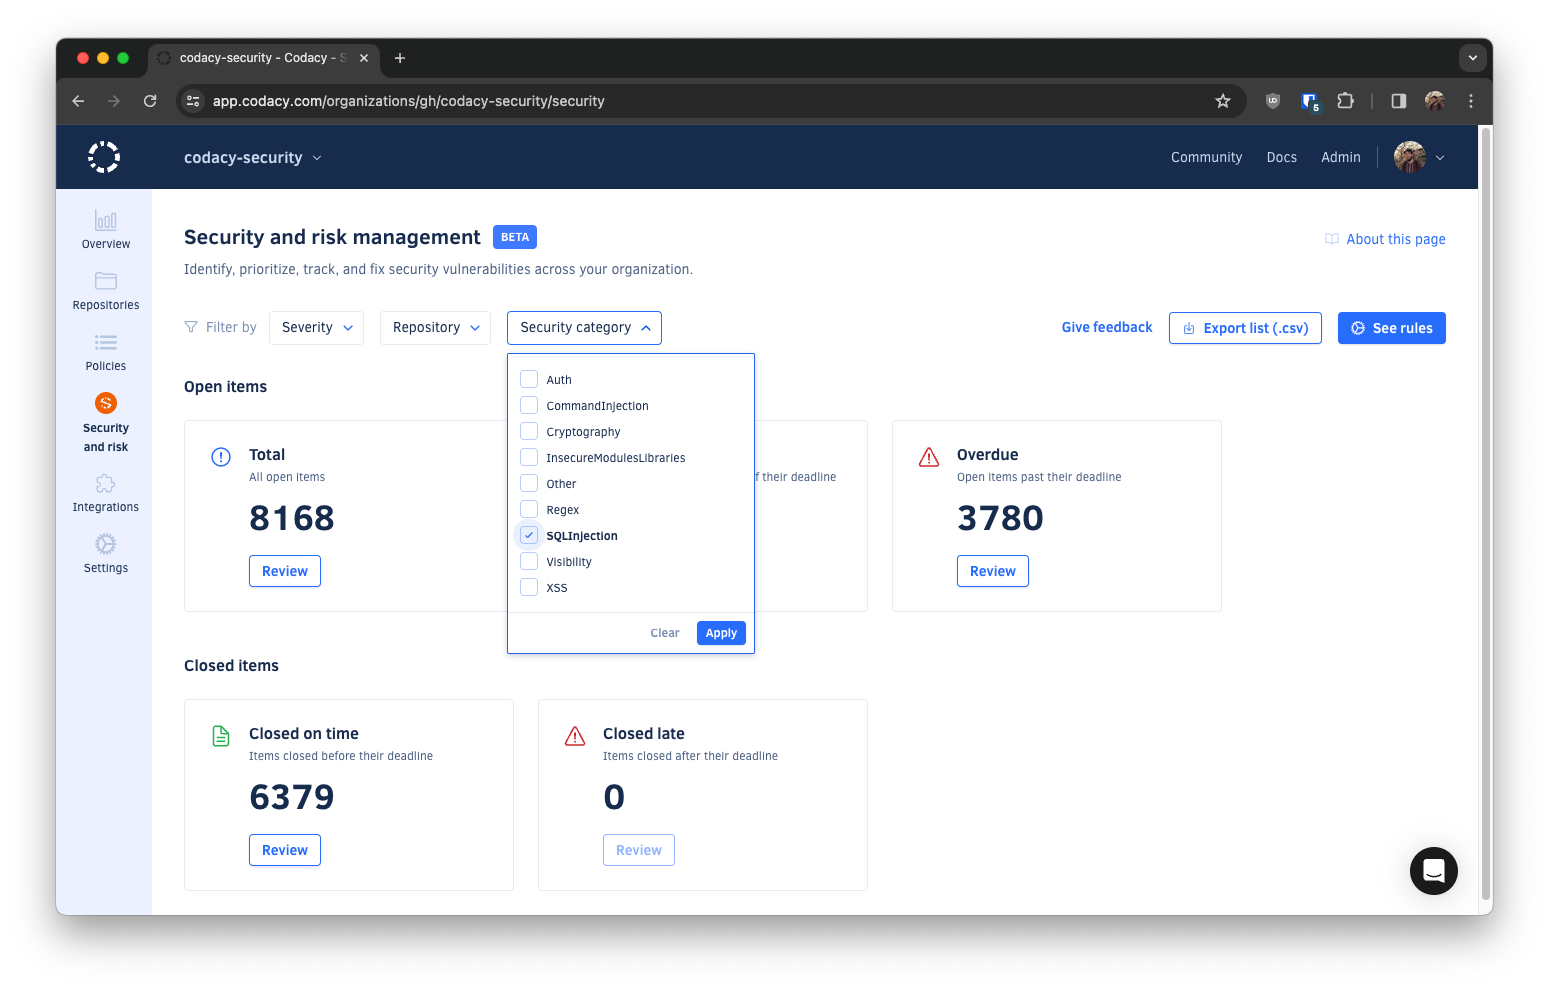Open the Severity filter dropdown
This screenshot has width=1549, height=989.
316,328
